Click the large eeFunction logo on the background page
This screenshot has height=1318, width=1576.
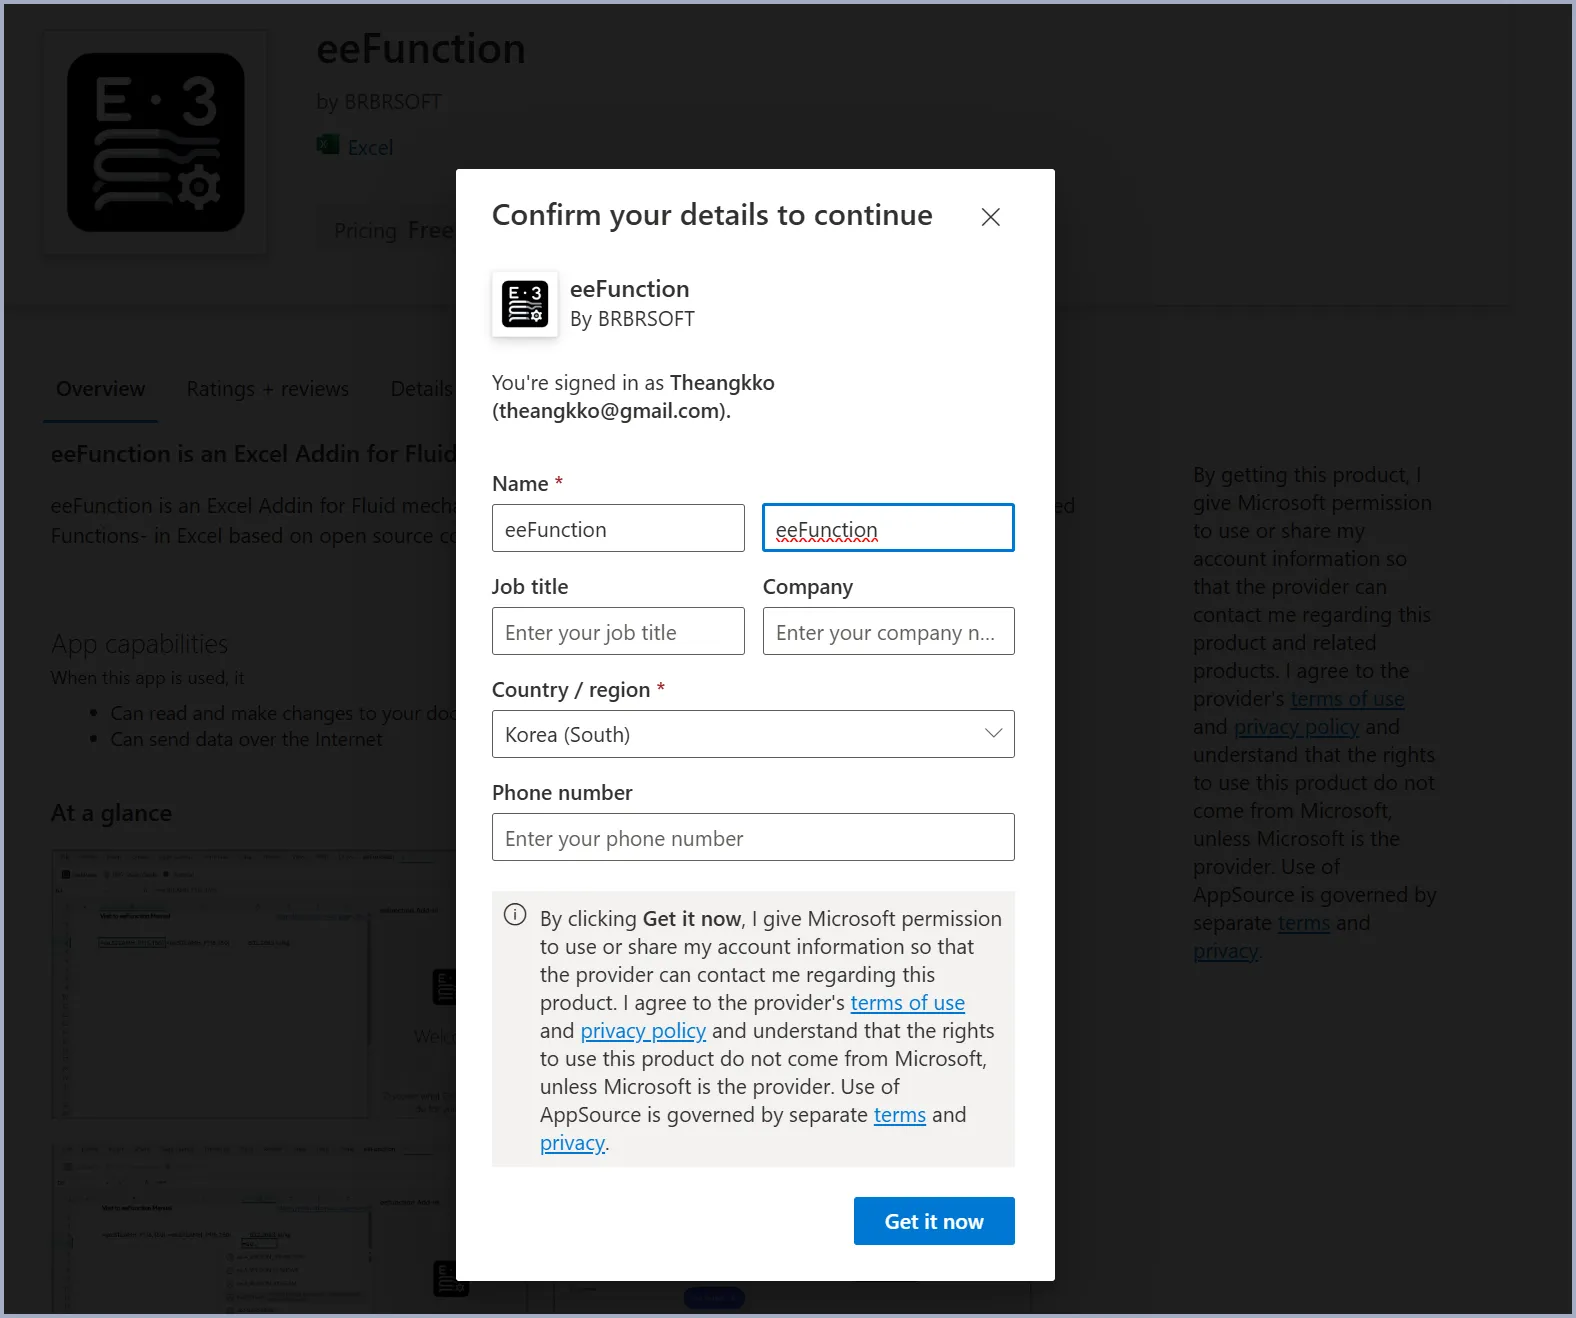click(x=156, y=142)
